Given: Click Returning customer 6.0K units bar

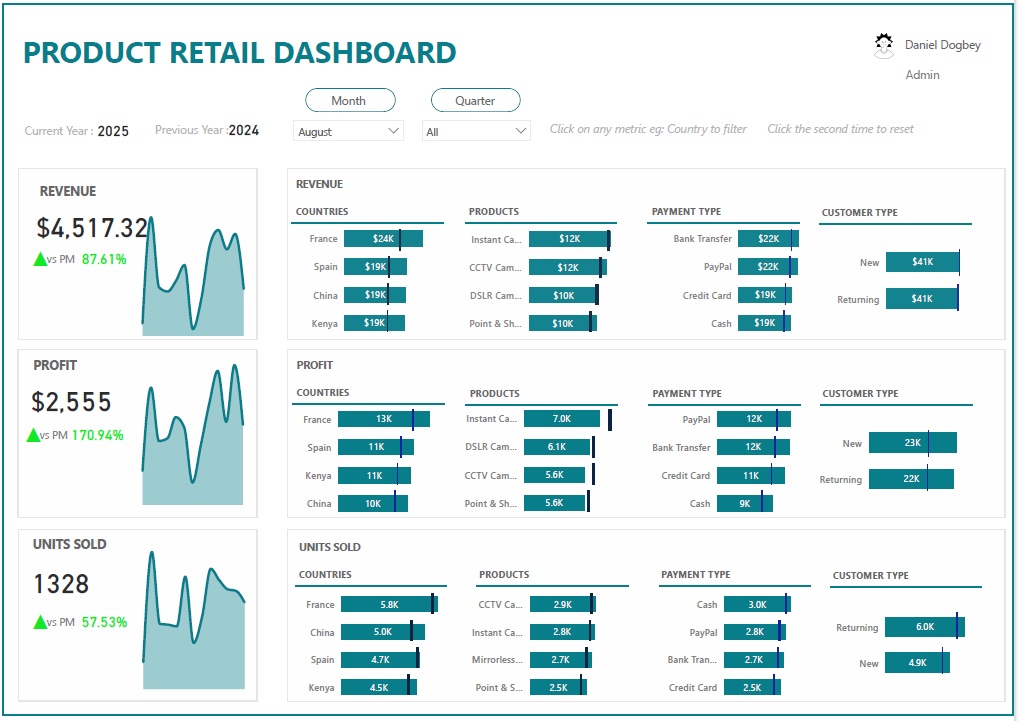Looking at the screenshot, I should pos(925,627).
